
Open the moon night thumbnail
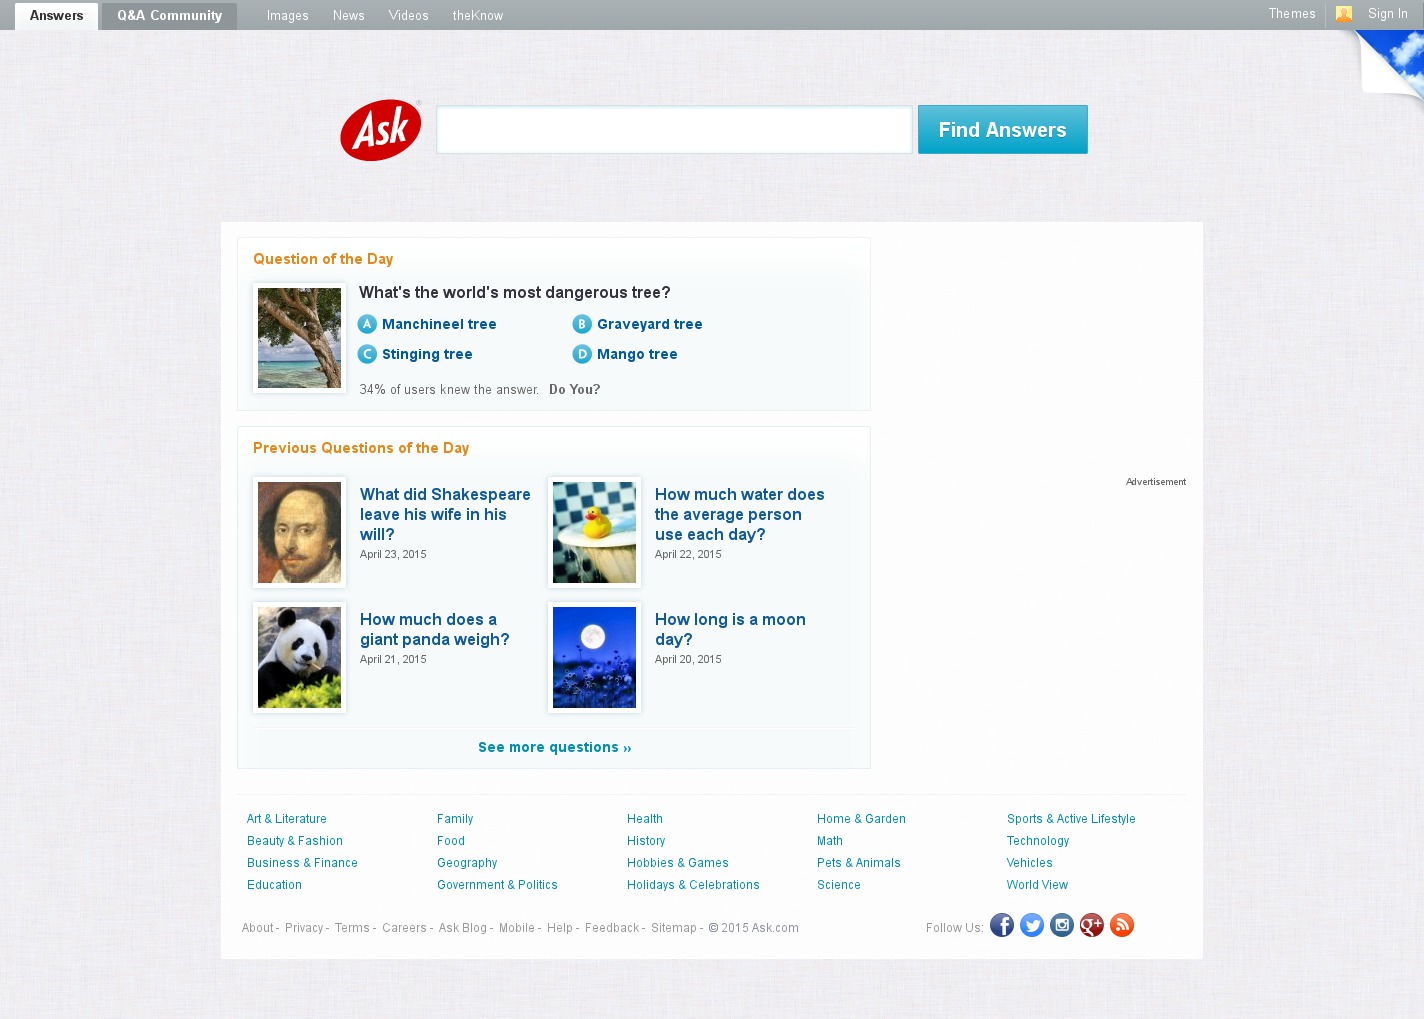(595, 658)
